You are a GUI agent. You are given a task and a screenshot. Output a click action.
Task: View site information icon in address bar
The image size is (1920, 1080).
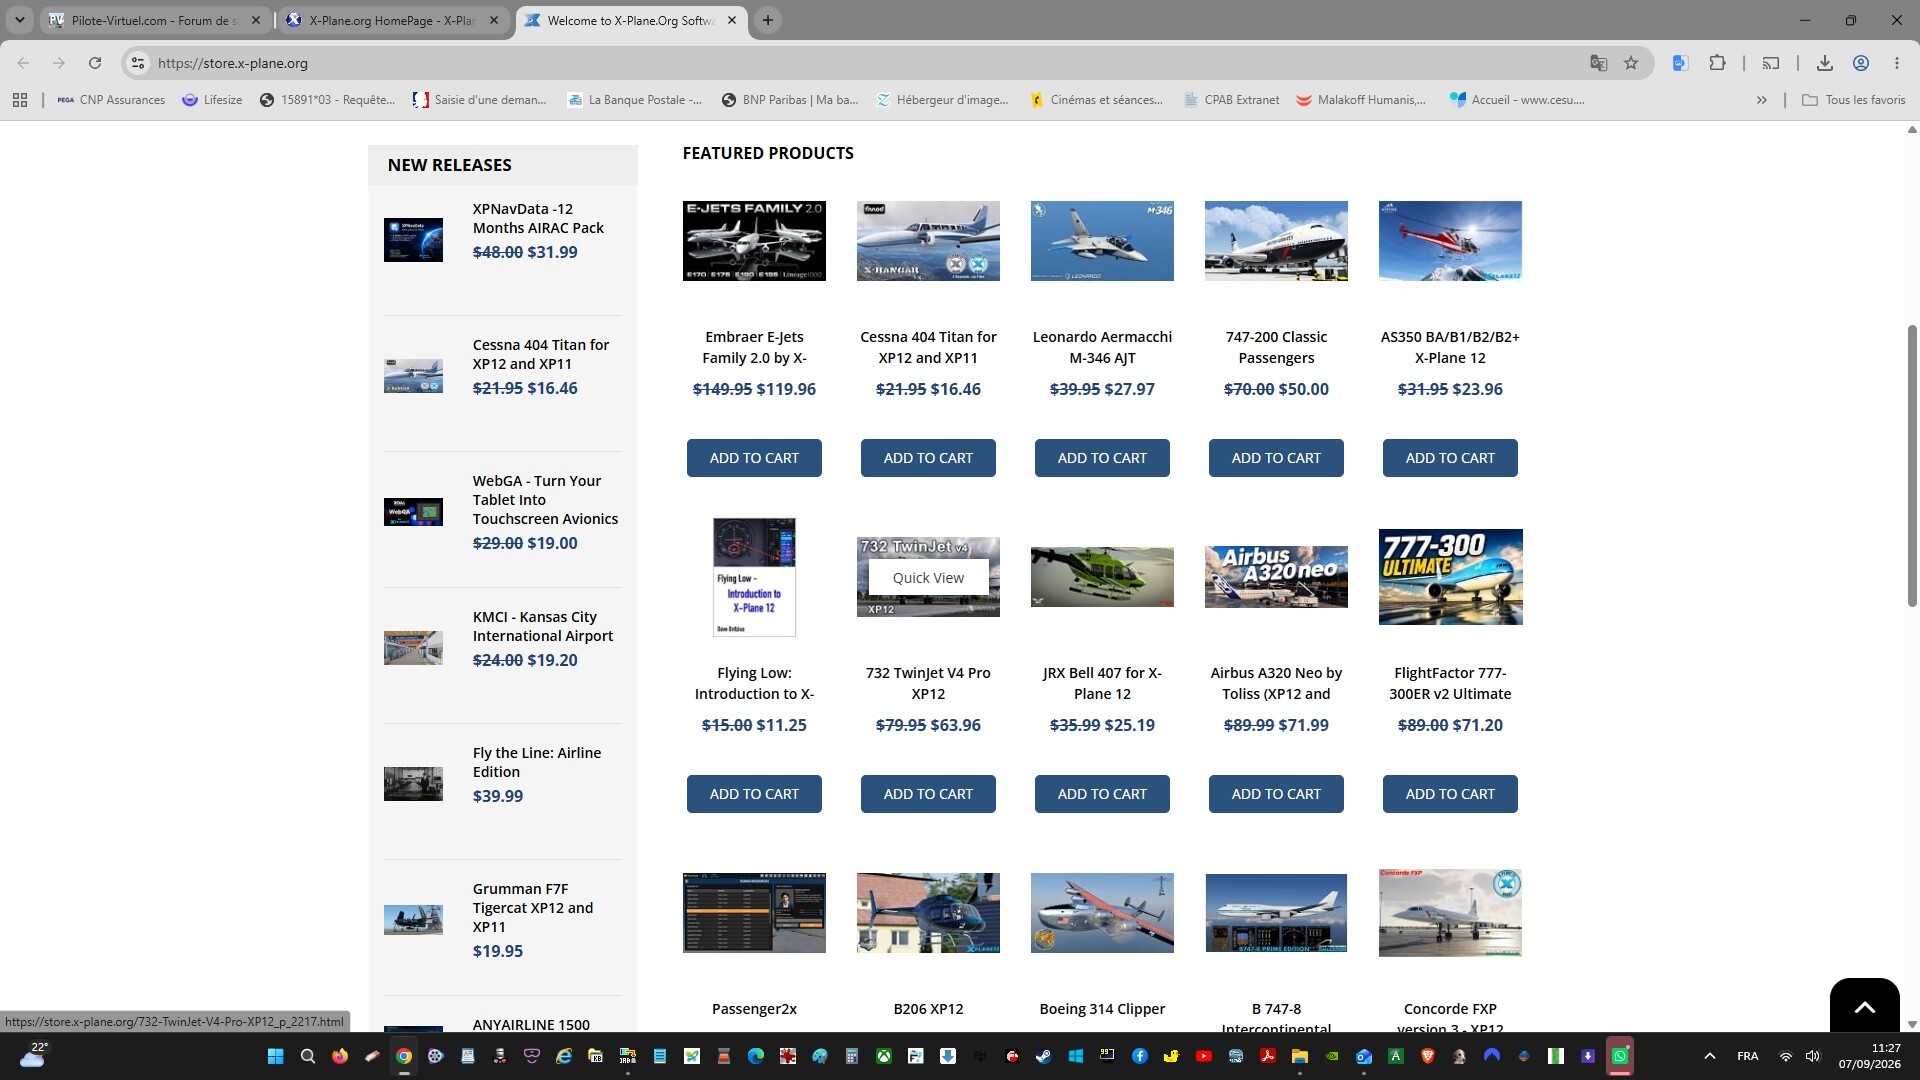point(139,63)
